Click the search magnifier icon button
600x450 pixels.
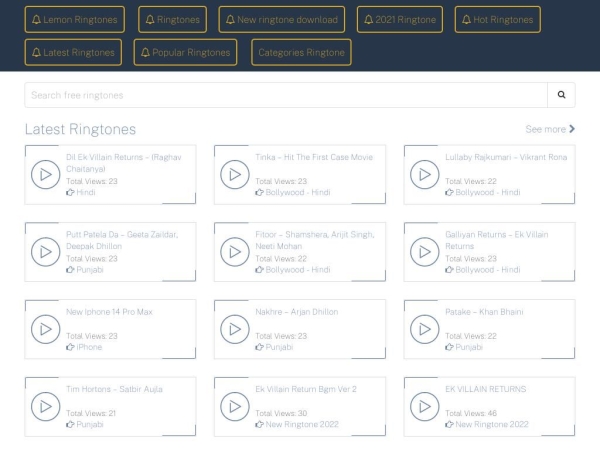click(x=561, y=95)
